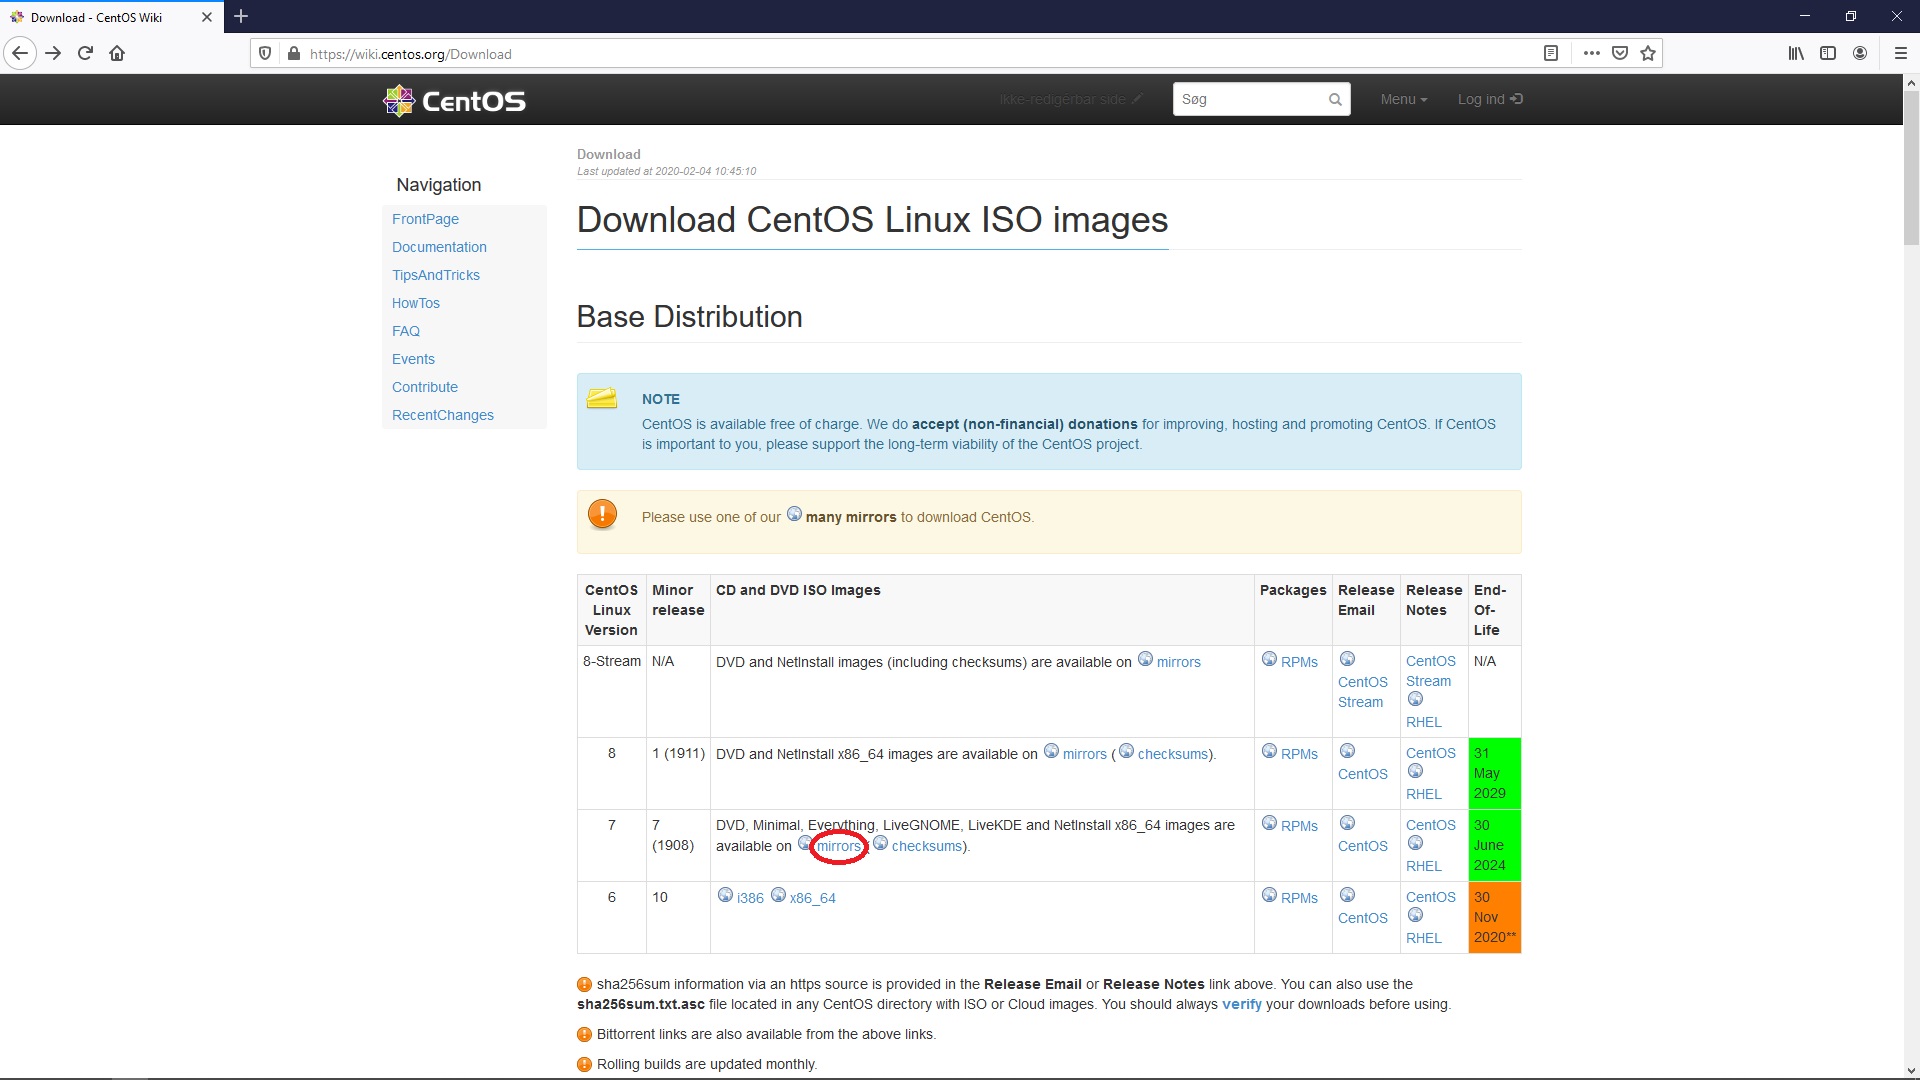Click the many mirrors link
The image size is (1920, 1080).
850,517
